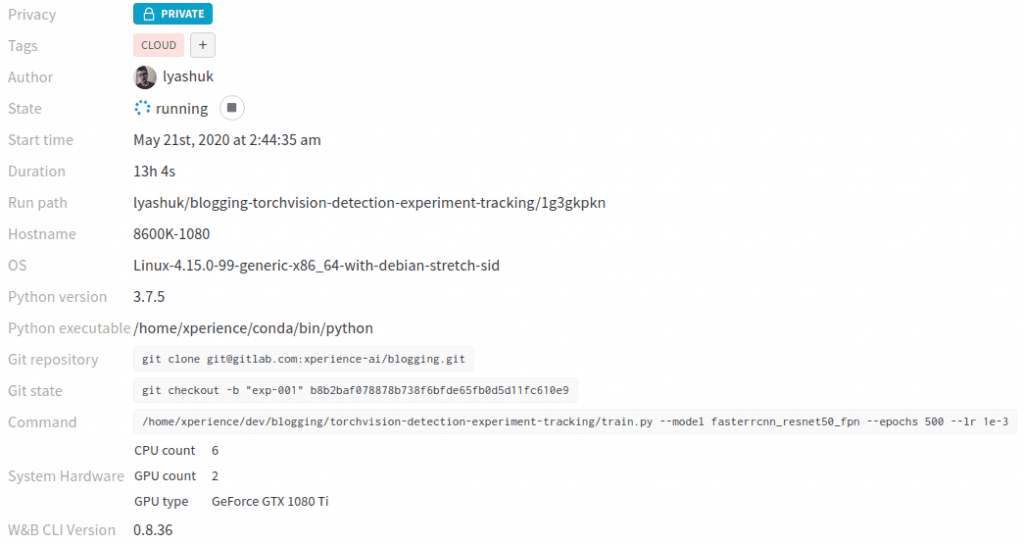This screenshot has height=544, width=1024.
Task: Click the lock icon in Private badge
Action: [x=149, y=14]
